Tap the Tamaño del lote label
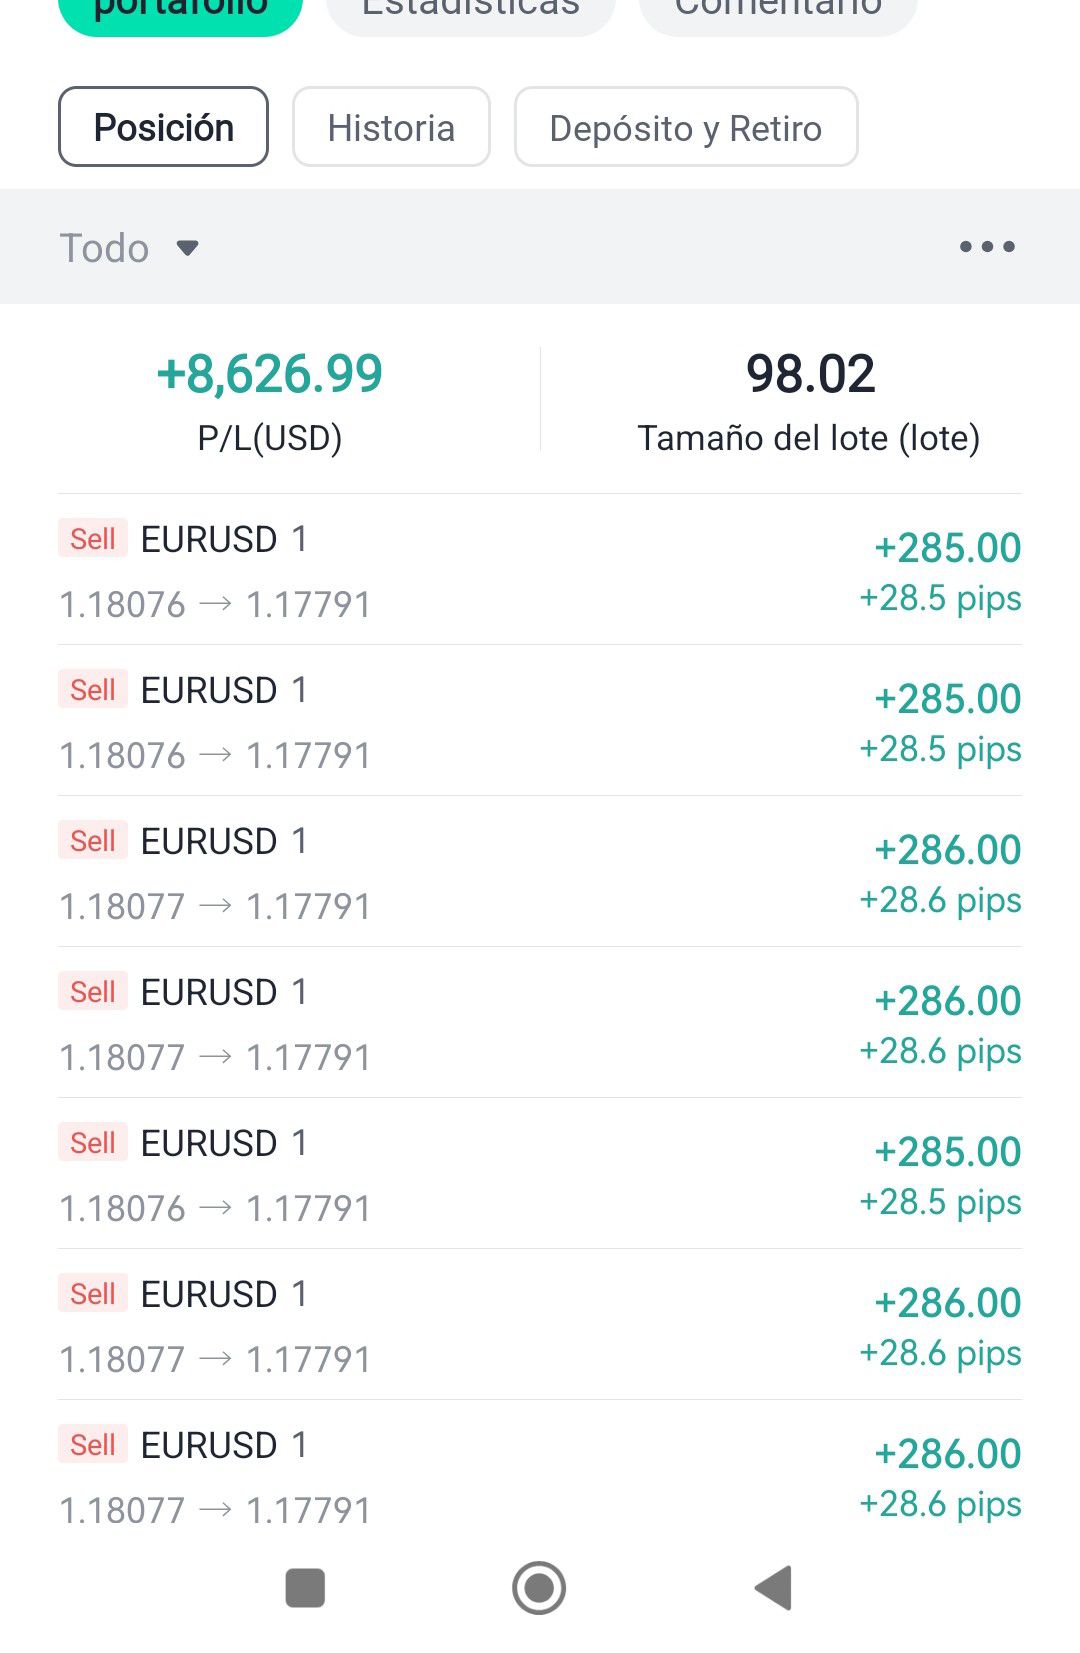This screenshot has height=1653, width=1080. coord(808,438)
